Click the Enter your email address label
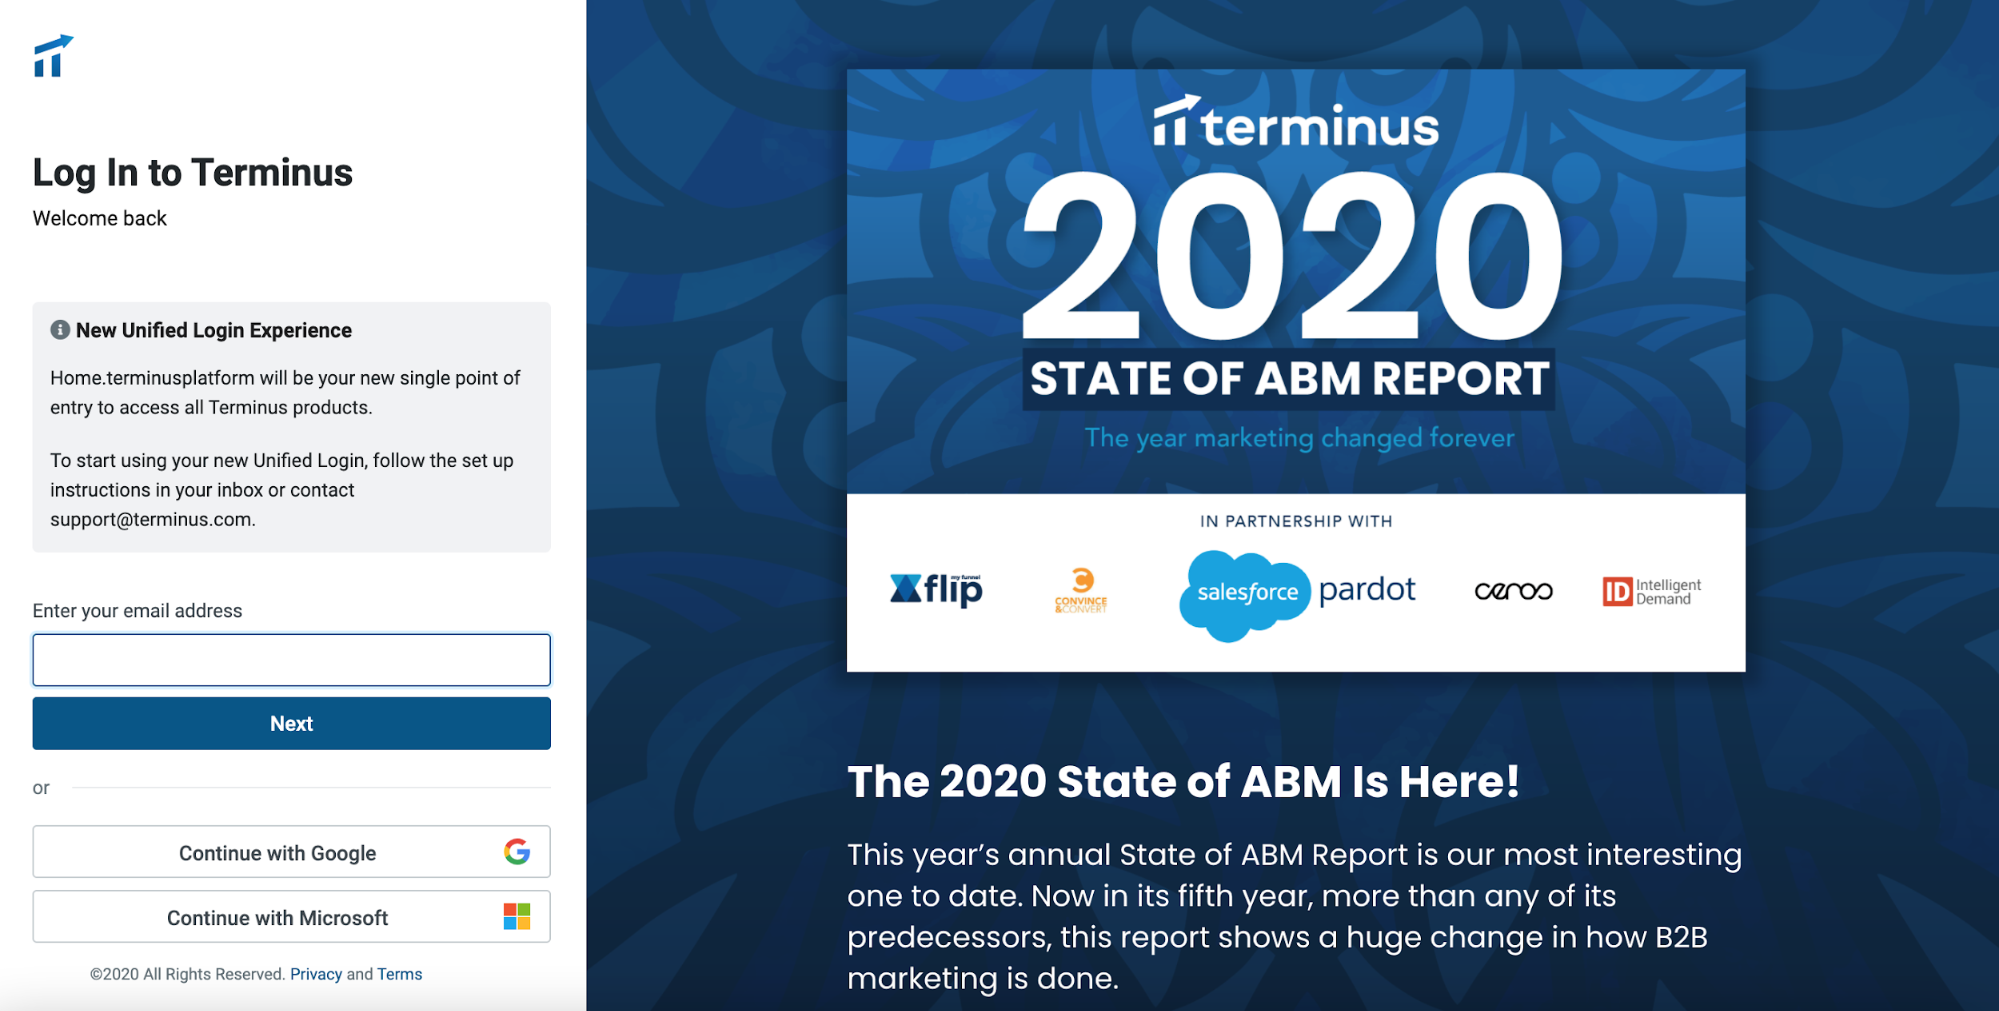The width and height of the screenshot is (1999, 1011). point(137,611)
